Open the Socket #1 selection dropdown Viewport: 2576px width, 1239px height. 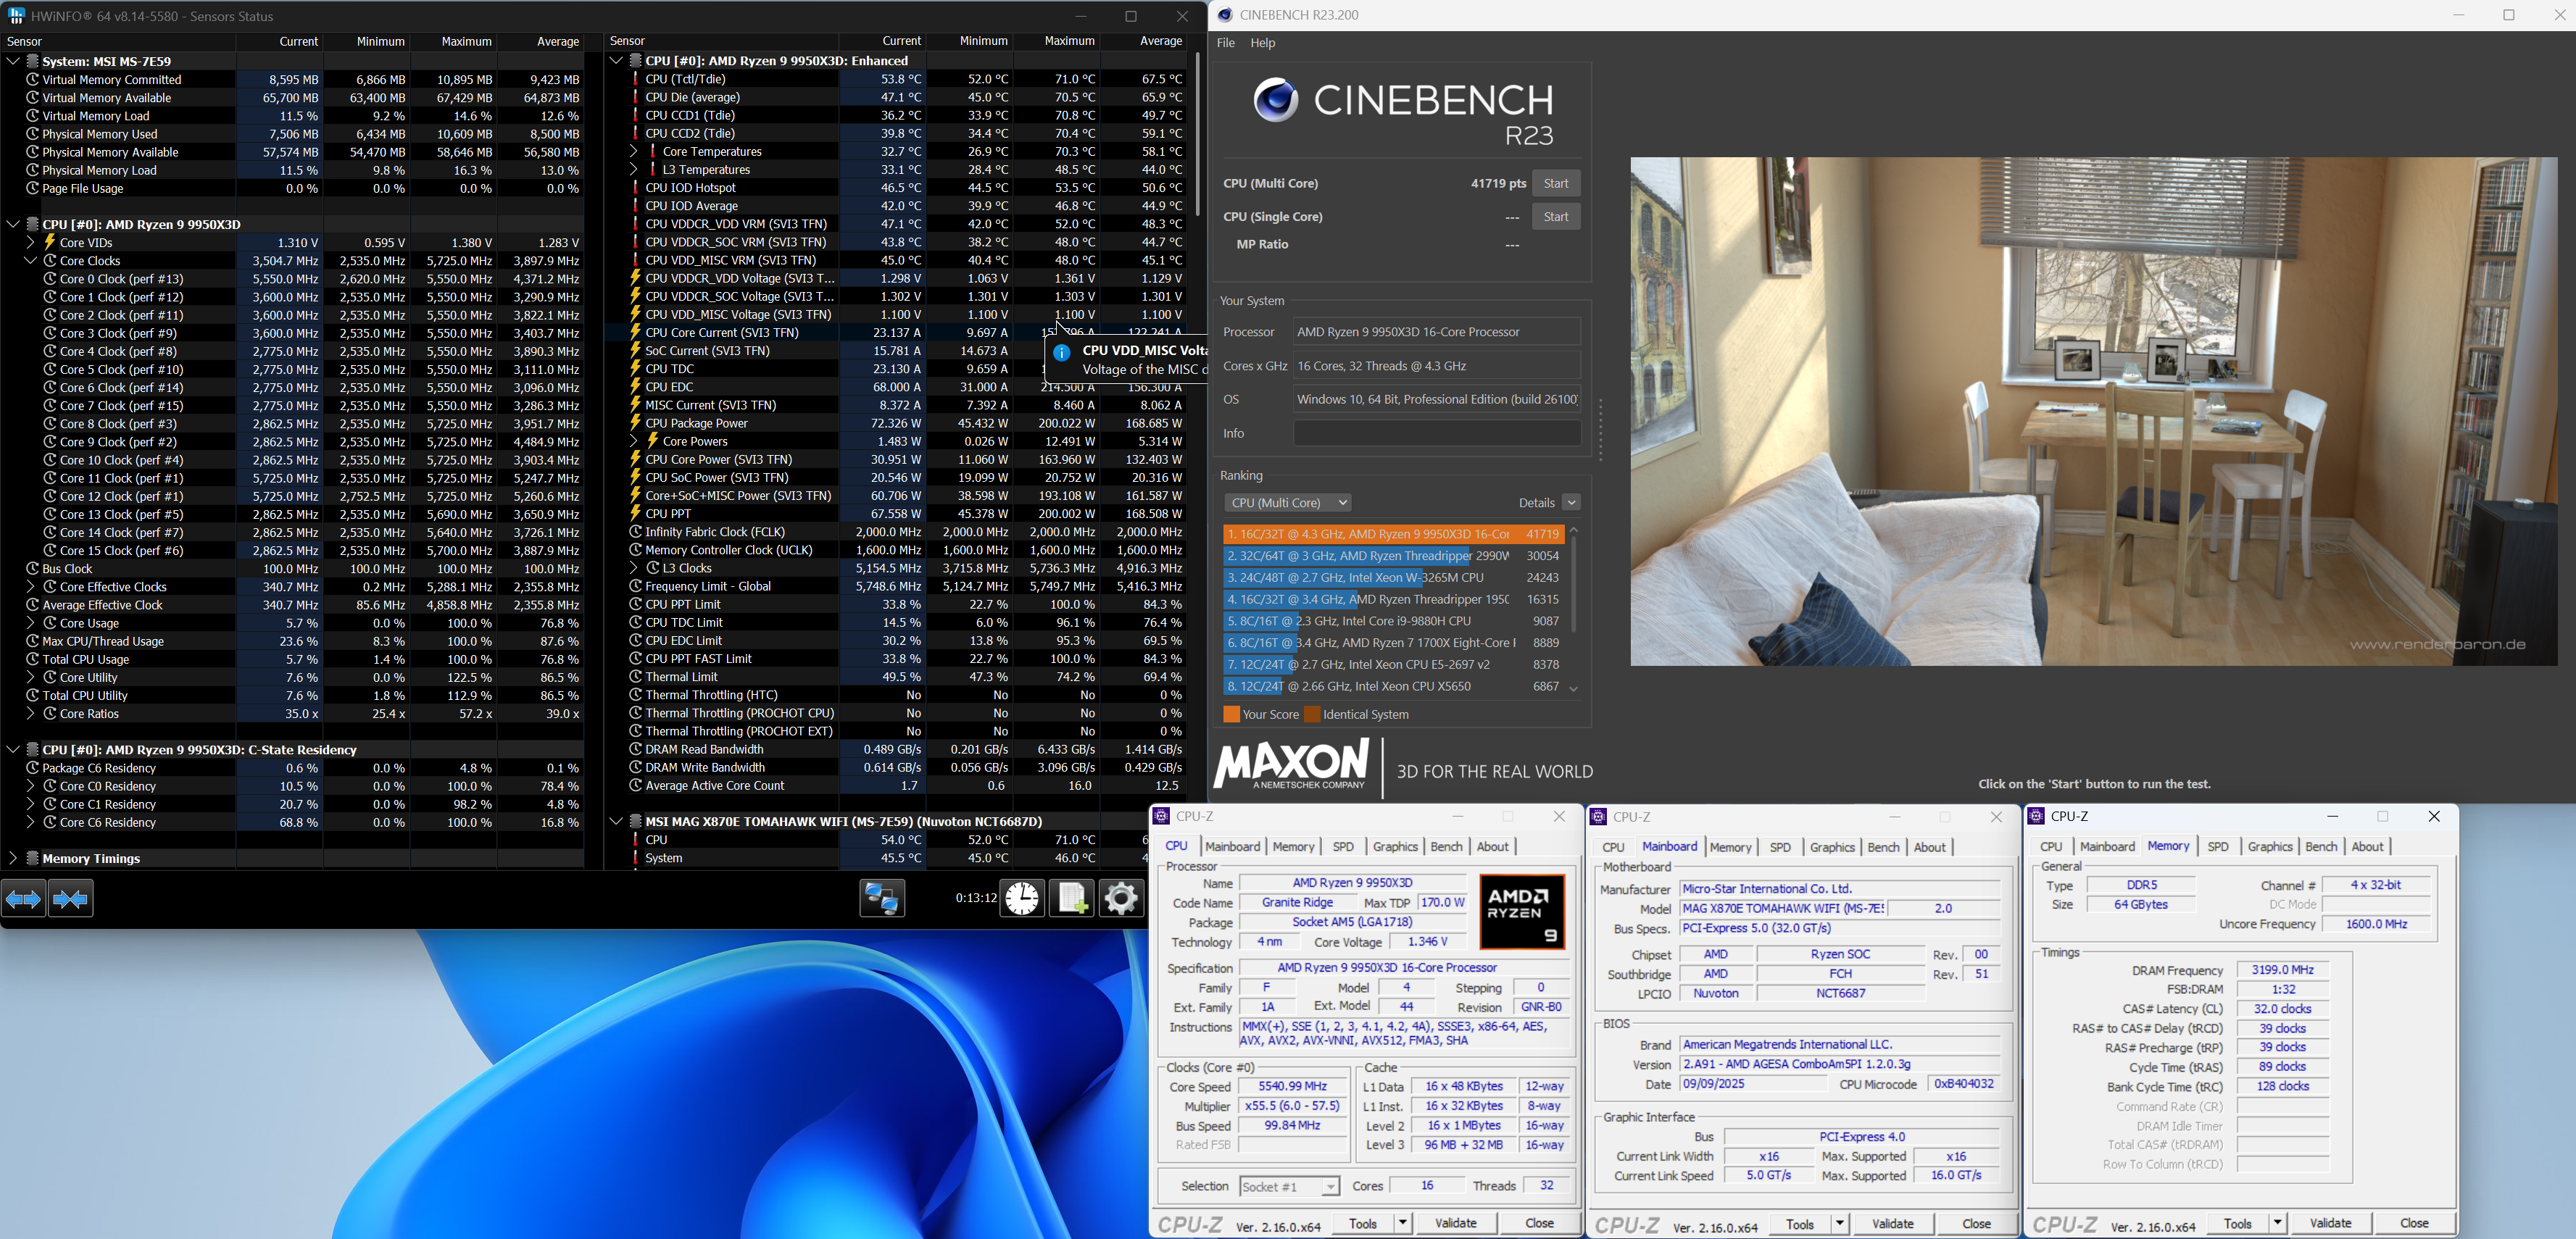coord(1289,1187)
